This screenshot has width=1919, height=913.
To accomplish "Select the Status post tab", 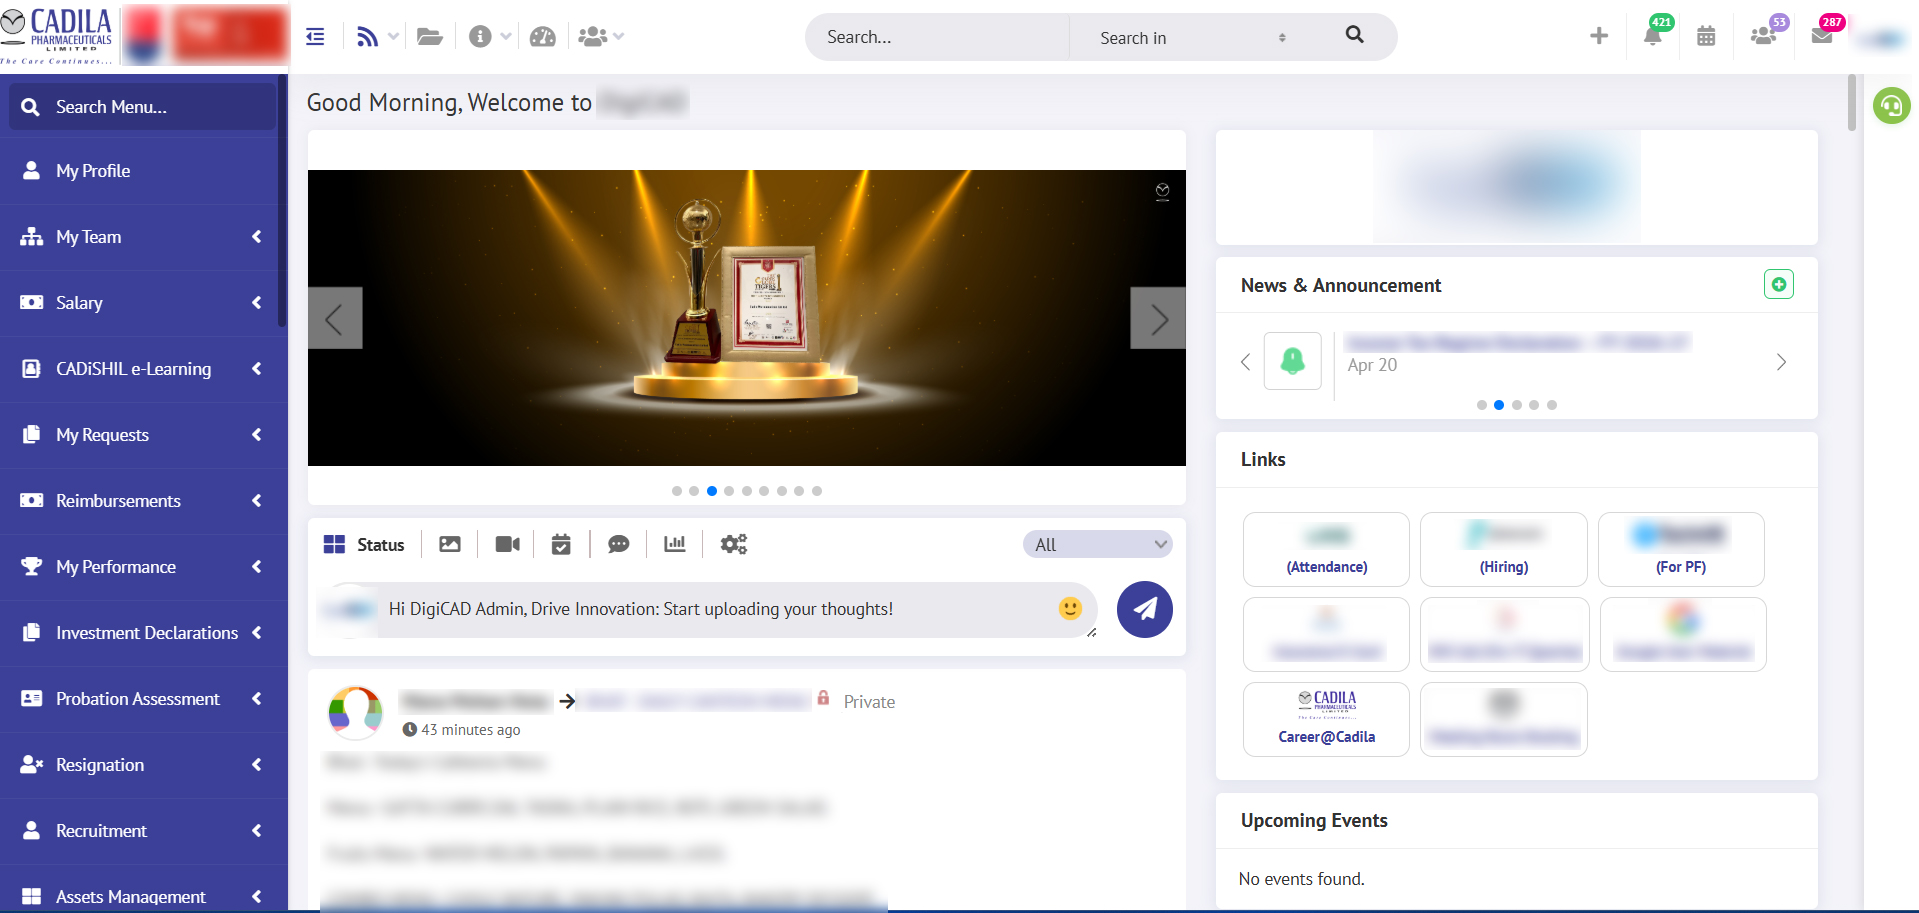I will [x=364, y=544].
